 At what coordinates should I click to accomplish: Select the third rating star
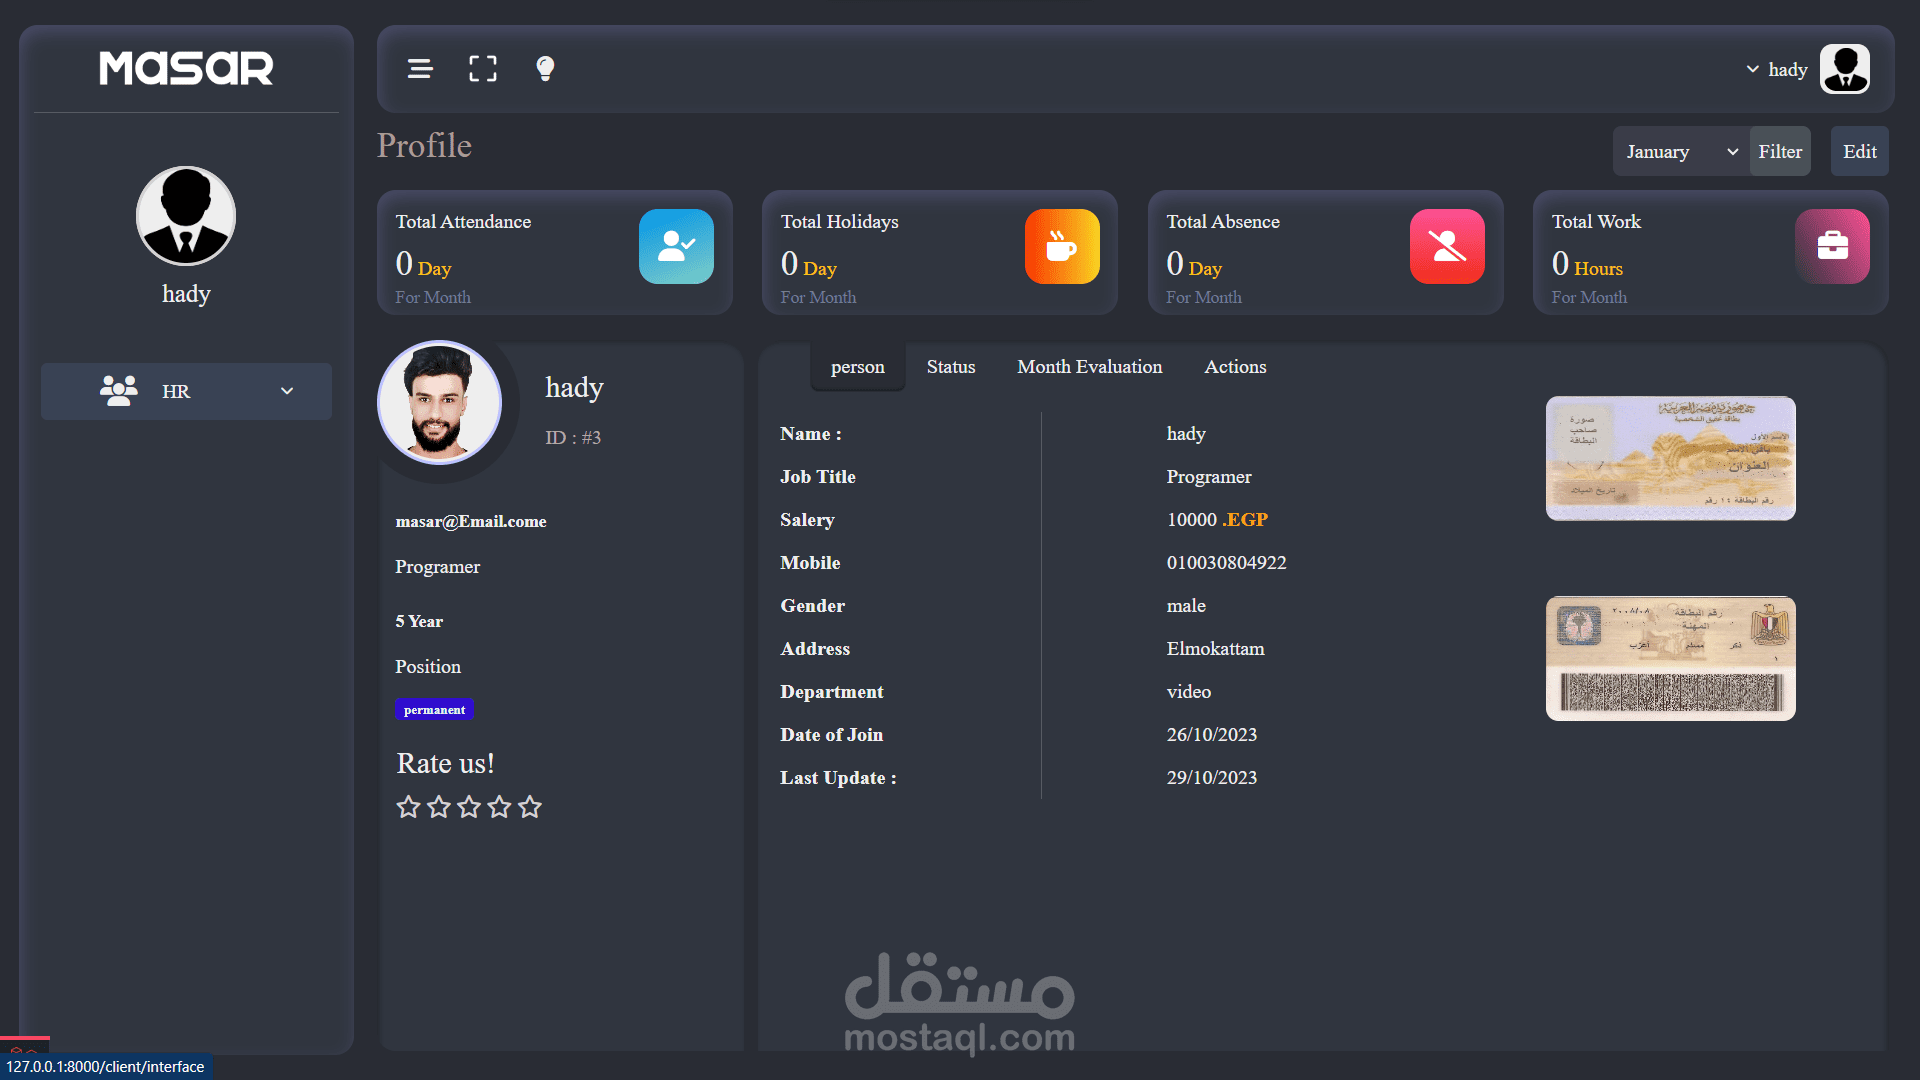(469, 807)
